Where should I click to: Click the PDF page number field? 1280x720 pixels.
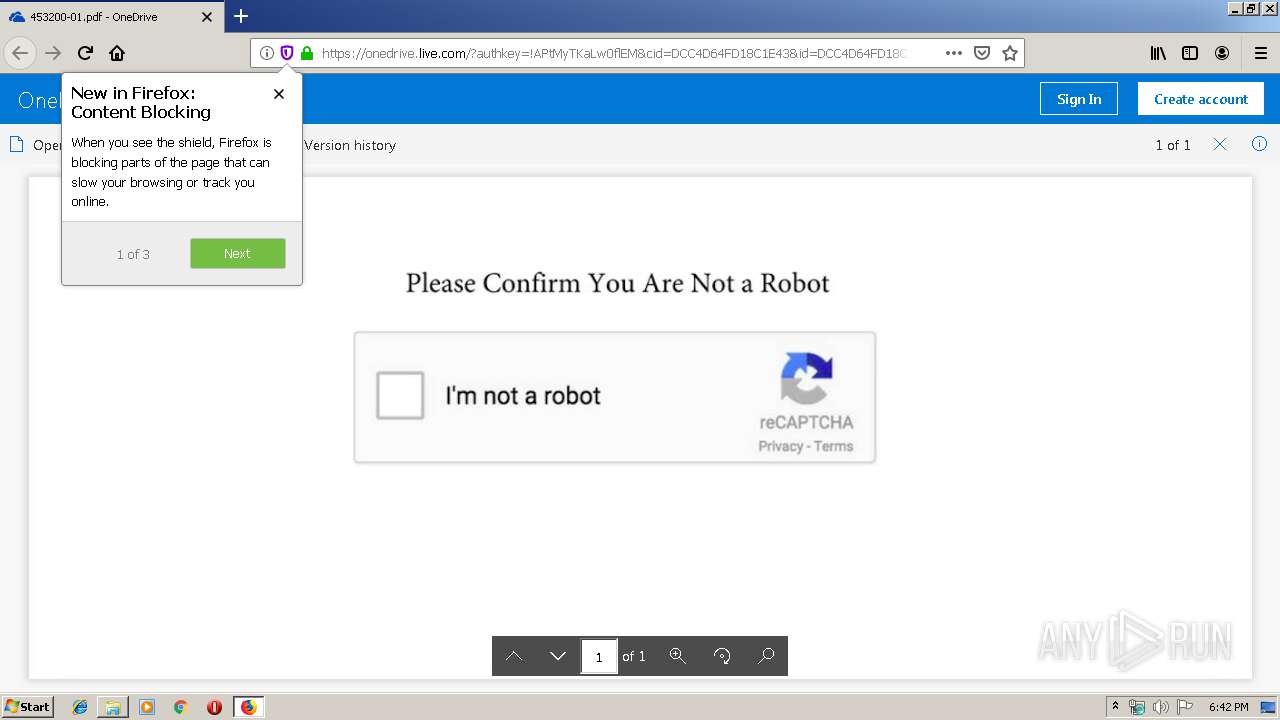(x=599, y=656)
